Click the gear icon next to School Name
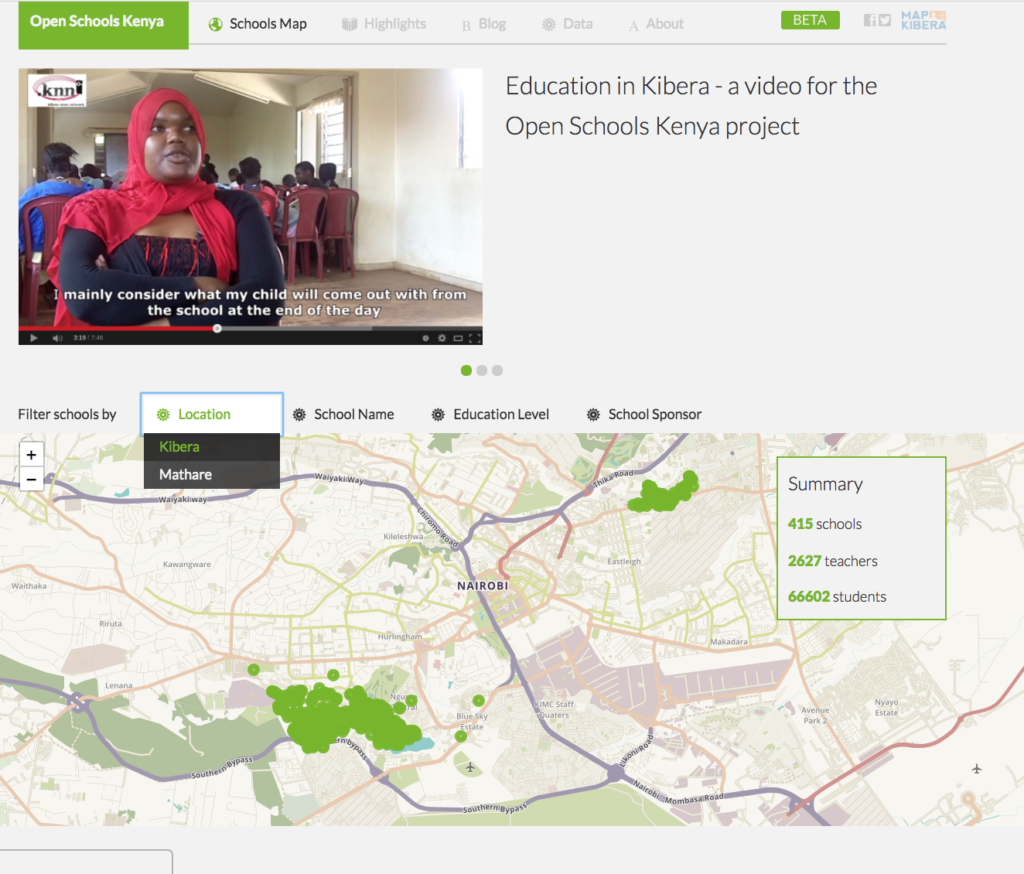Image resolution: width=1024 pixels, height=874 pixels. click(299, 415)
